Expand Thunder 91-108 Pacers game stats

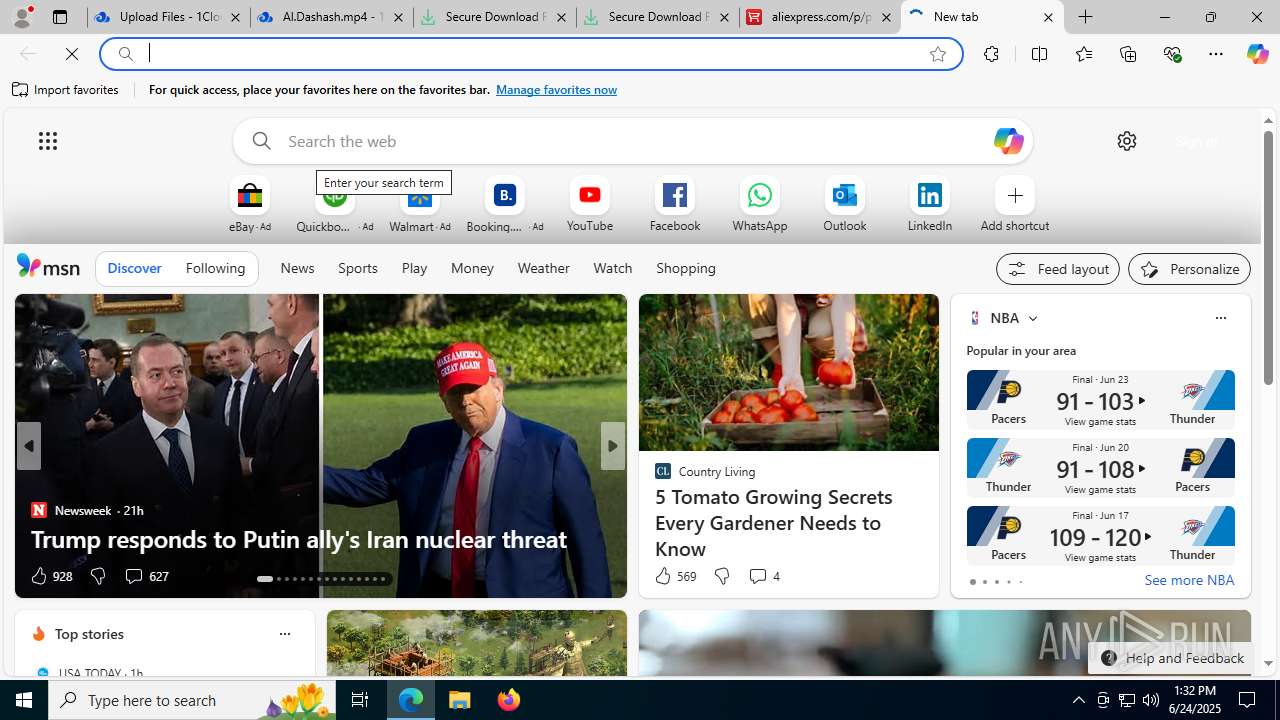1100,467
